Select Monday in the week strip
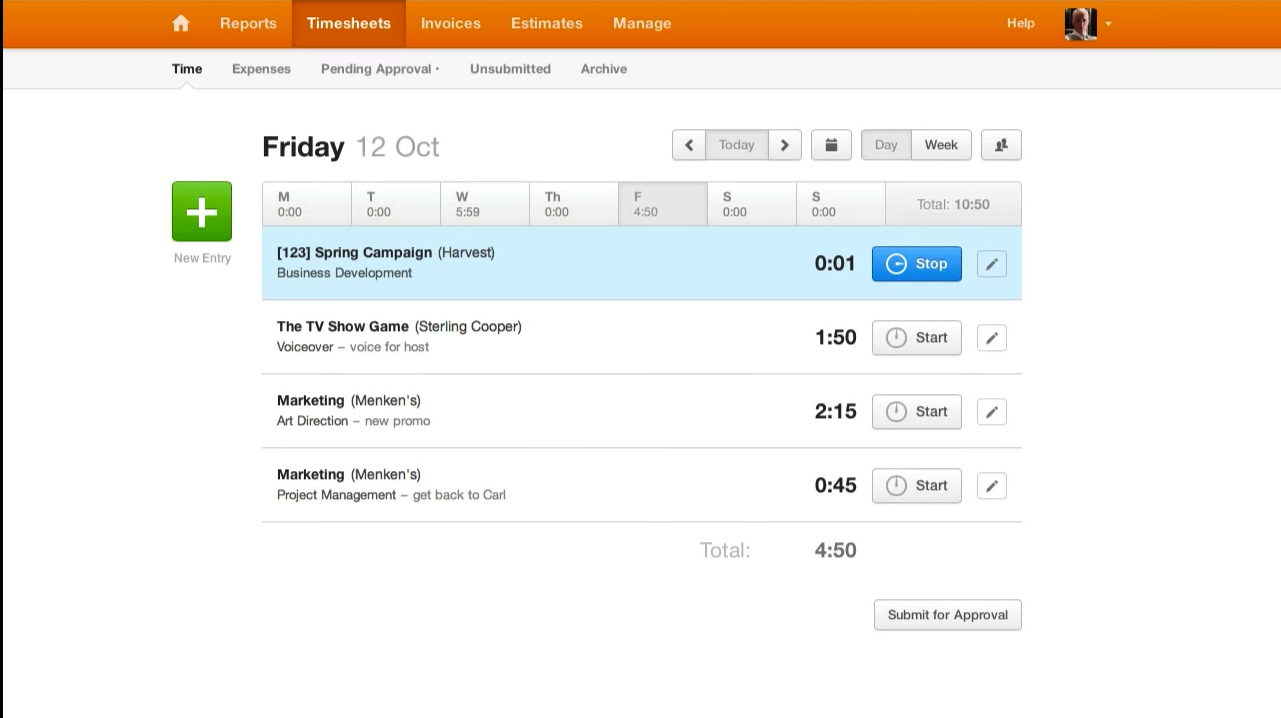Image resolution: width=1281 pixels, height=718 pixels. (x=307, y=204)
